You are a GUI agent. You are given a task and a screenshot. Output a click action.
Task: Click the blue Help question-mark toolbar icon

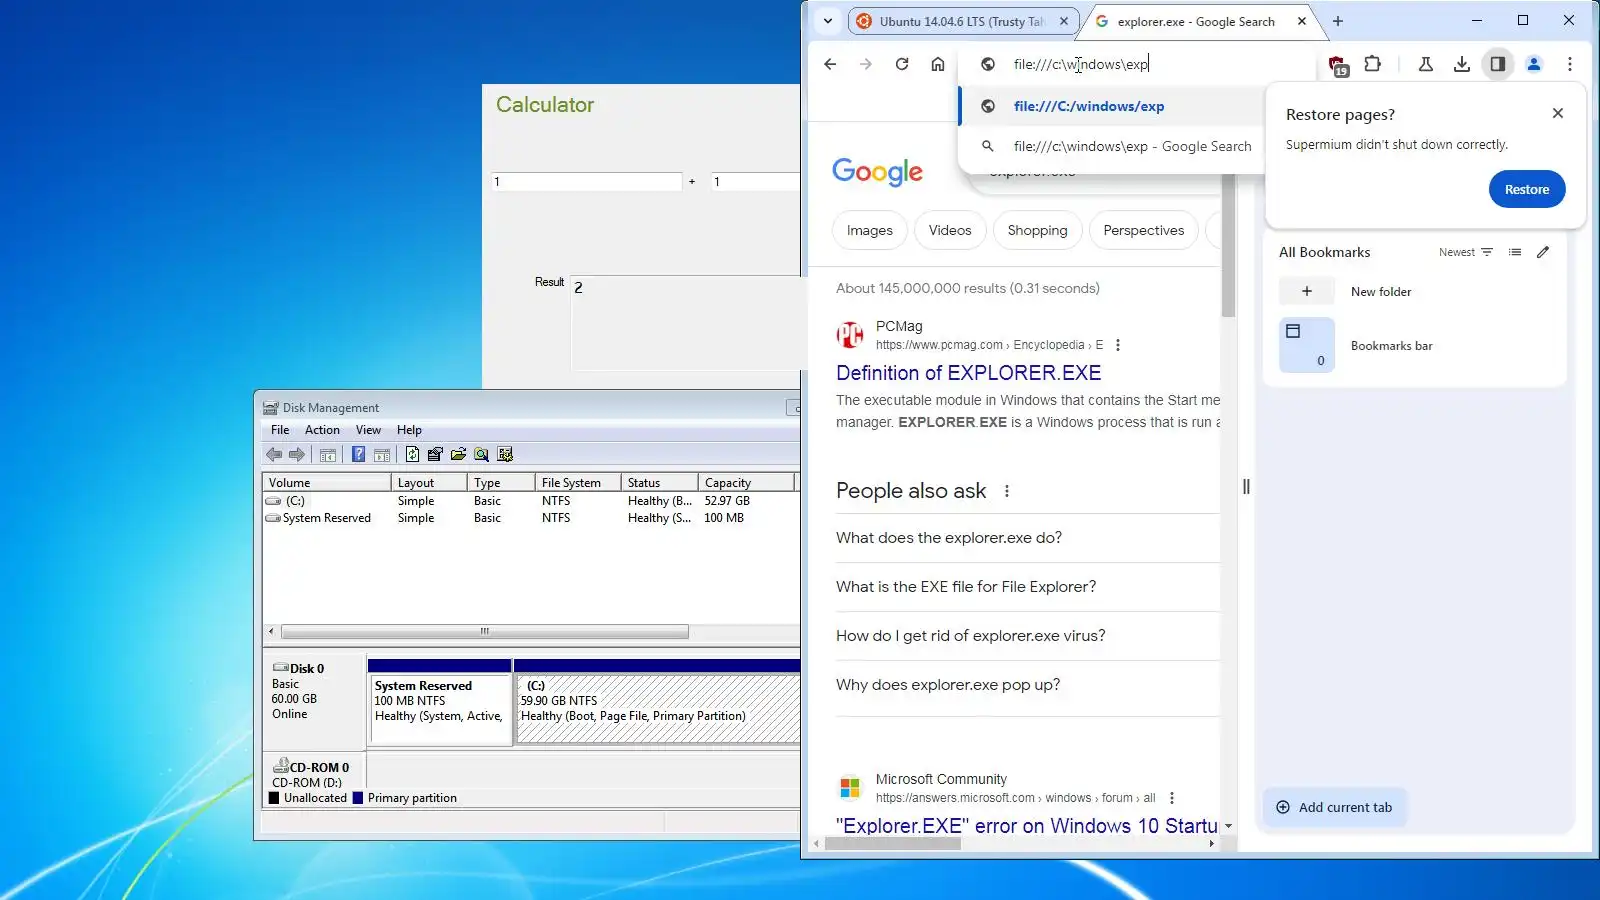coord(358,455)
